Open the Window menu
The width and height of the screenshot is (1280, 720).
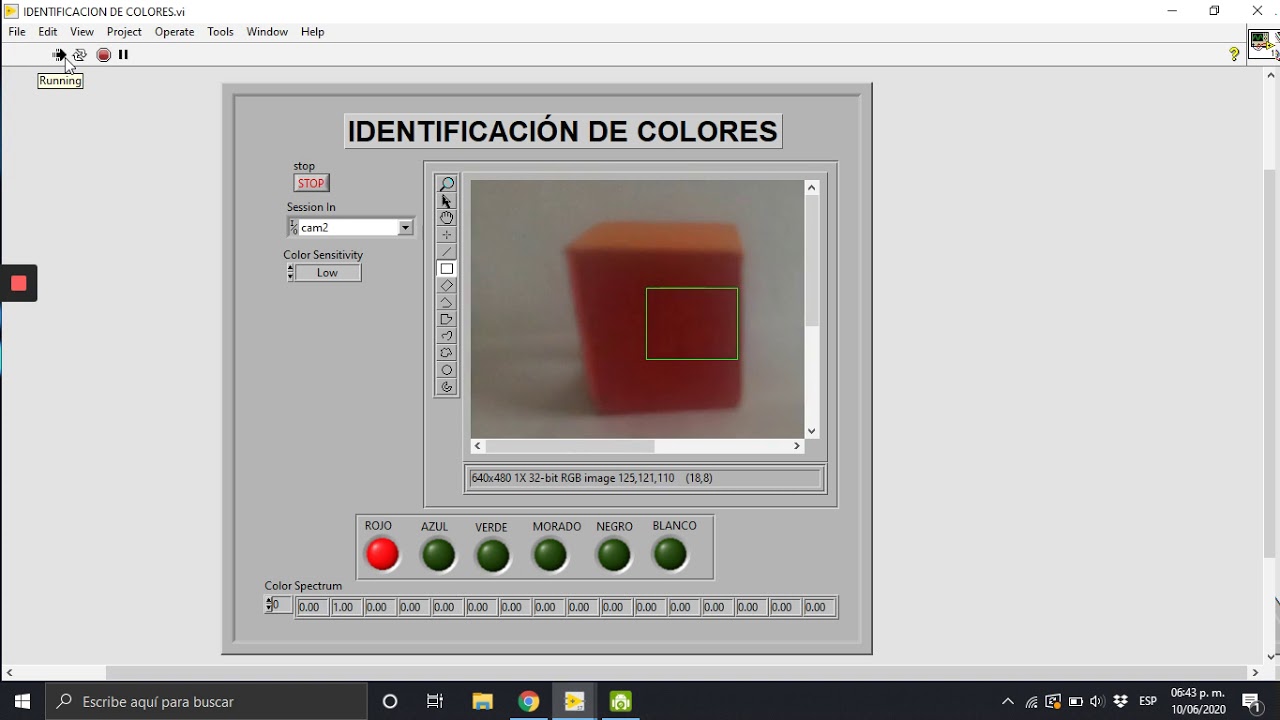point(267,32)
